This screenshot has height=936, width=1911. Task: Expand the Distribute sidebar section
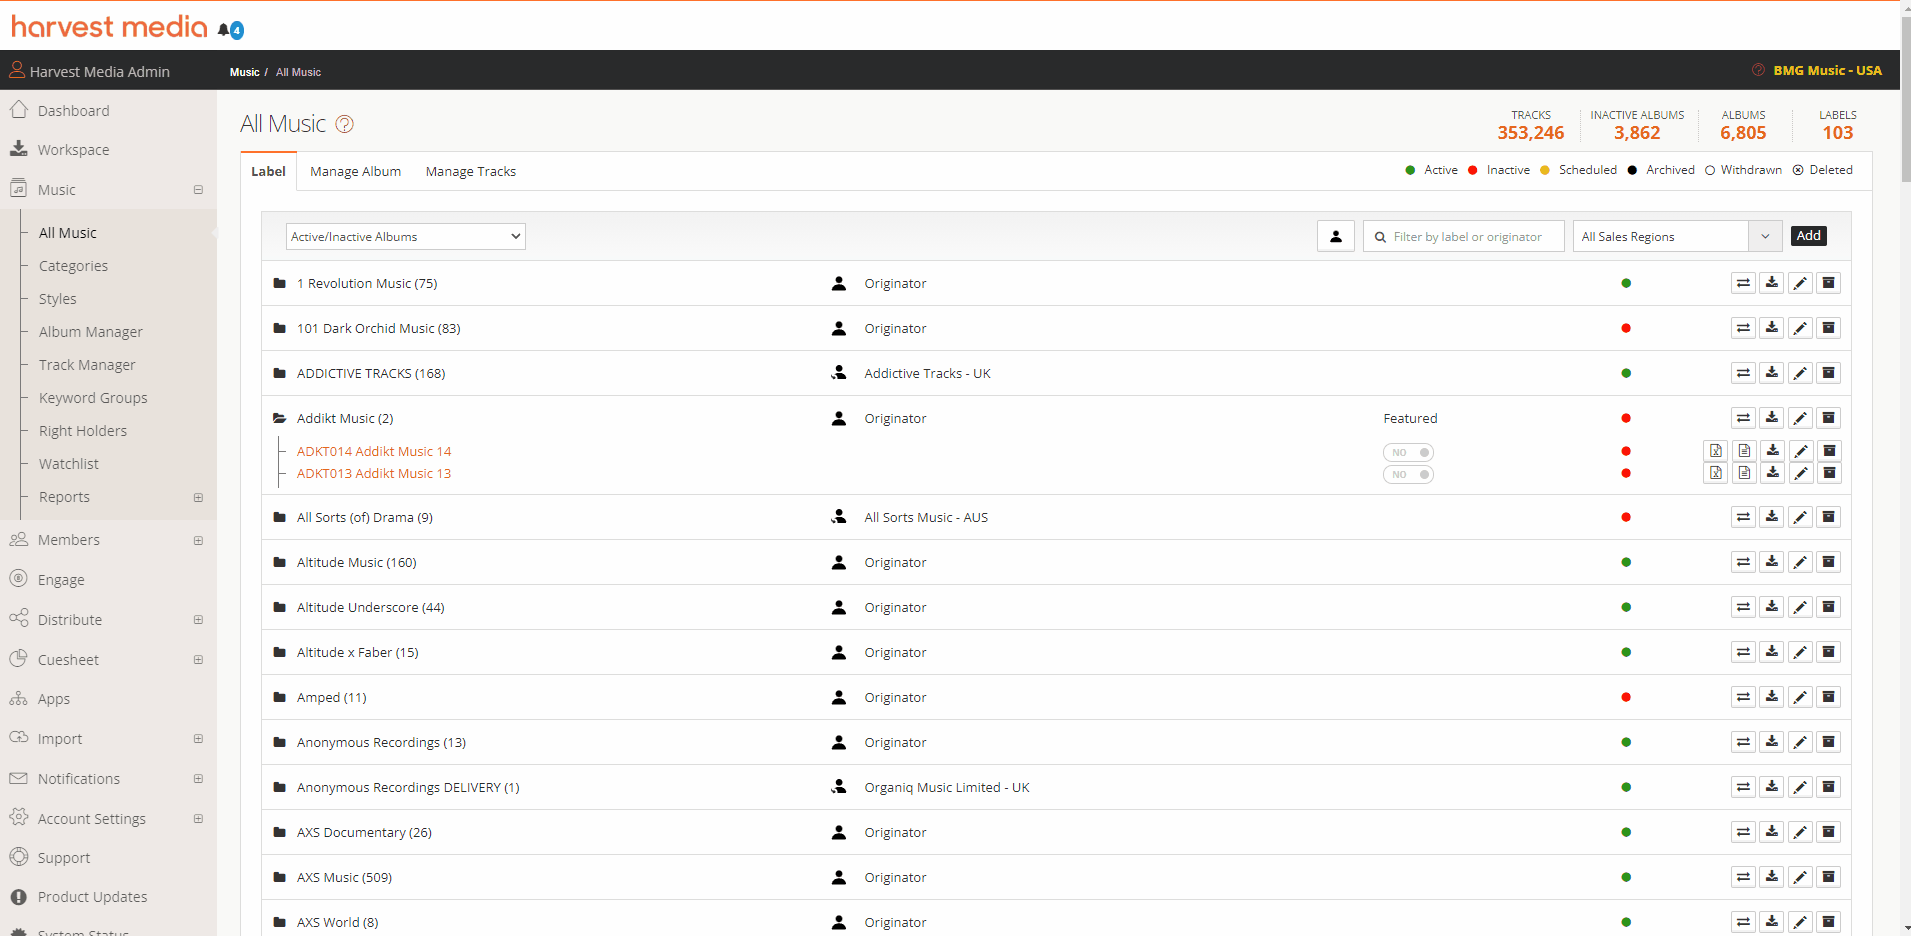coord(198,620)
